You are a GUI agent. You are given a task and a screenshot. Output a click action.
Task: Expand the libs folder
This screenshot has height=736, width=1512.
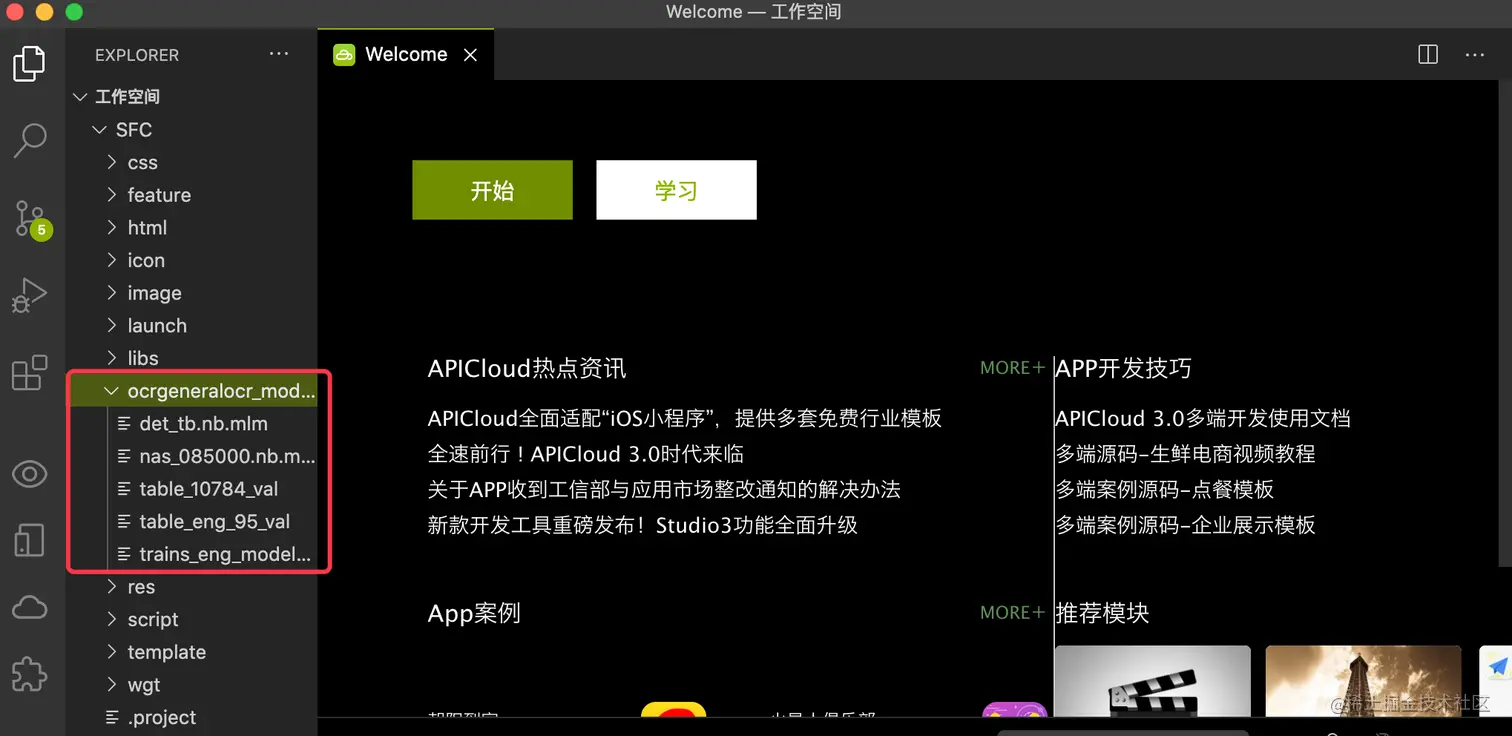[x=192, y=358]
